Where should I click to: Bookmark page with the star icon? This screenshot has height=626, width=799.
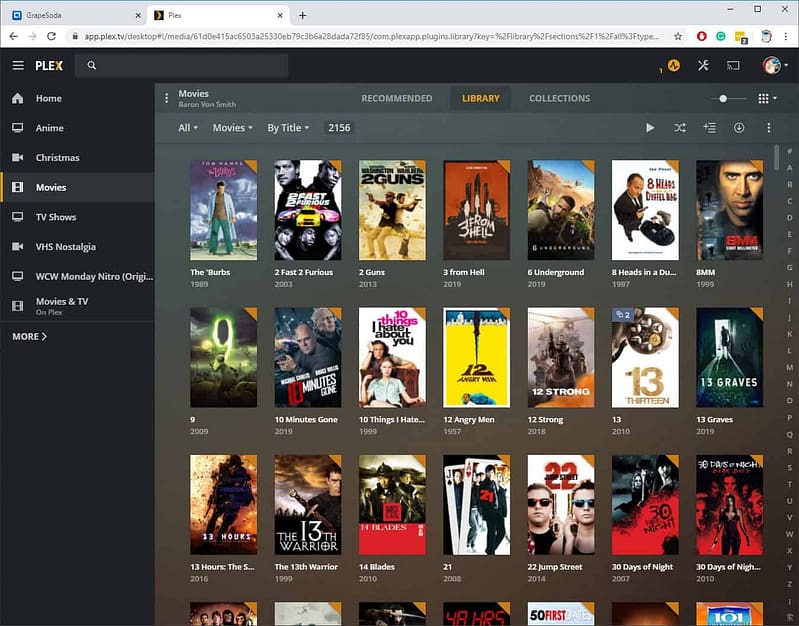tap(678, 36)
